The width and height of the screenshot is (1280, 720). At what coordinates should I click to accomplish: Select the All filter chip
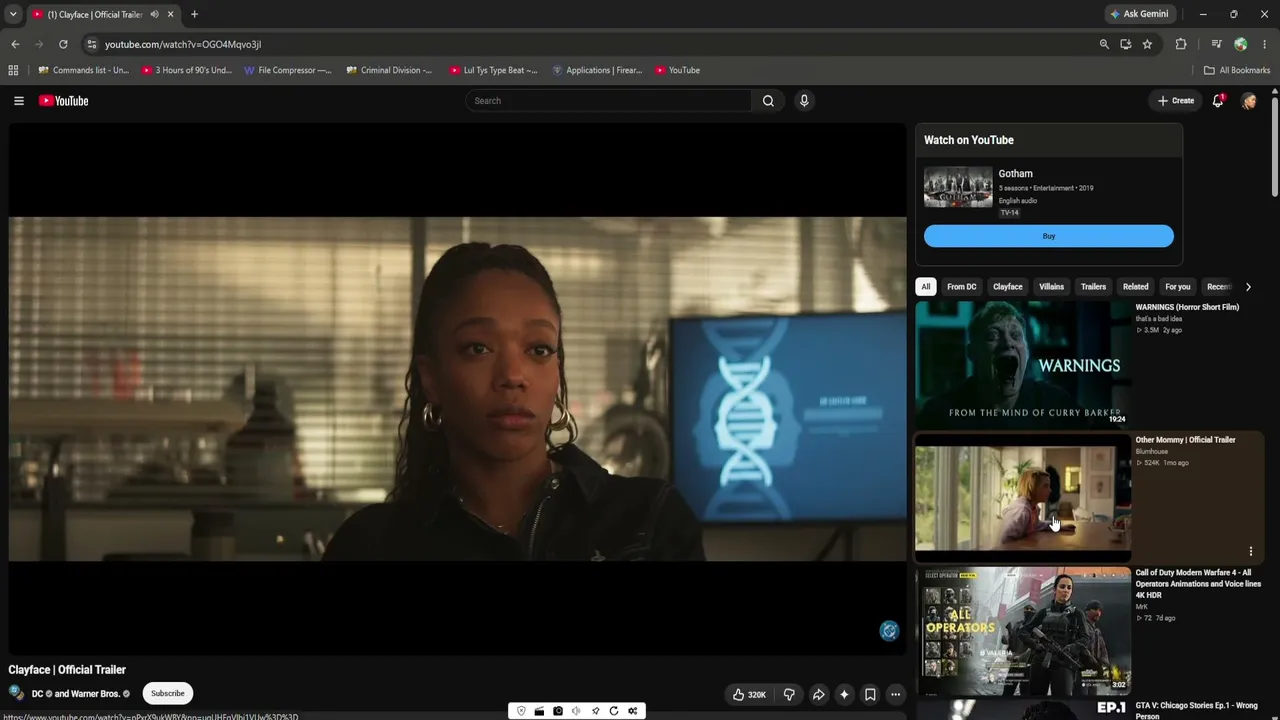[x=926, y=287]
